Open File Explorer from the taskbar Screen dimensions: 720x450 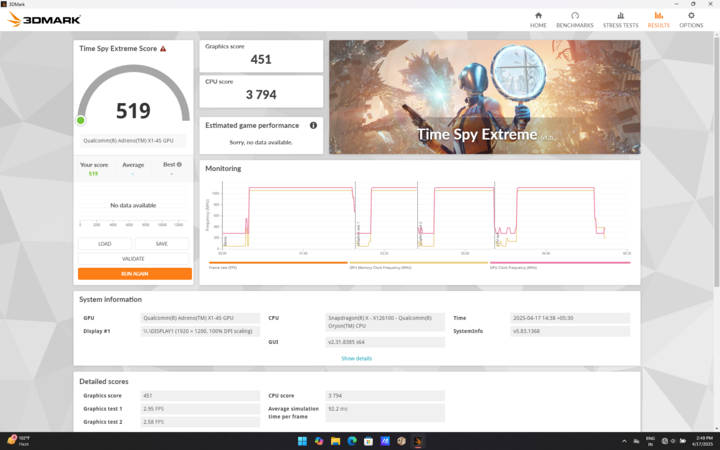pyautogui.click(x=335, y=441)
